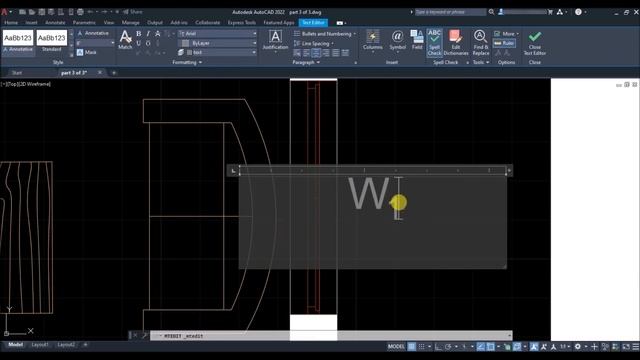Toggle Bold formatting
Screen dimensions: 640x360
(139, 33)
